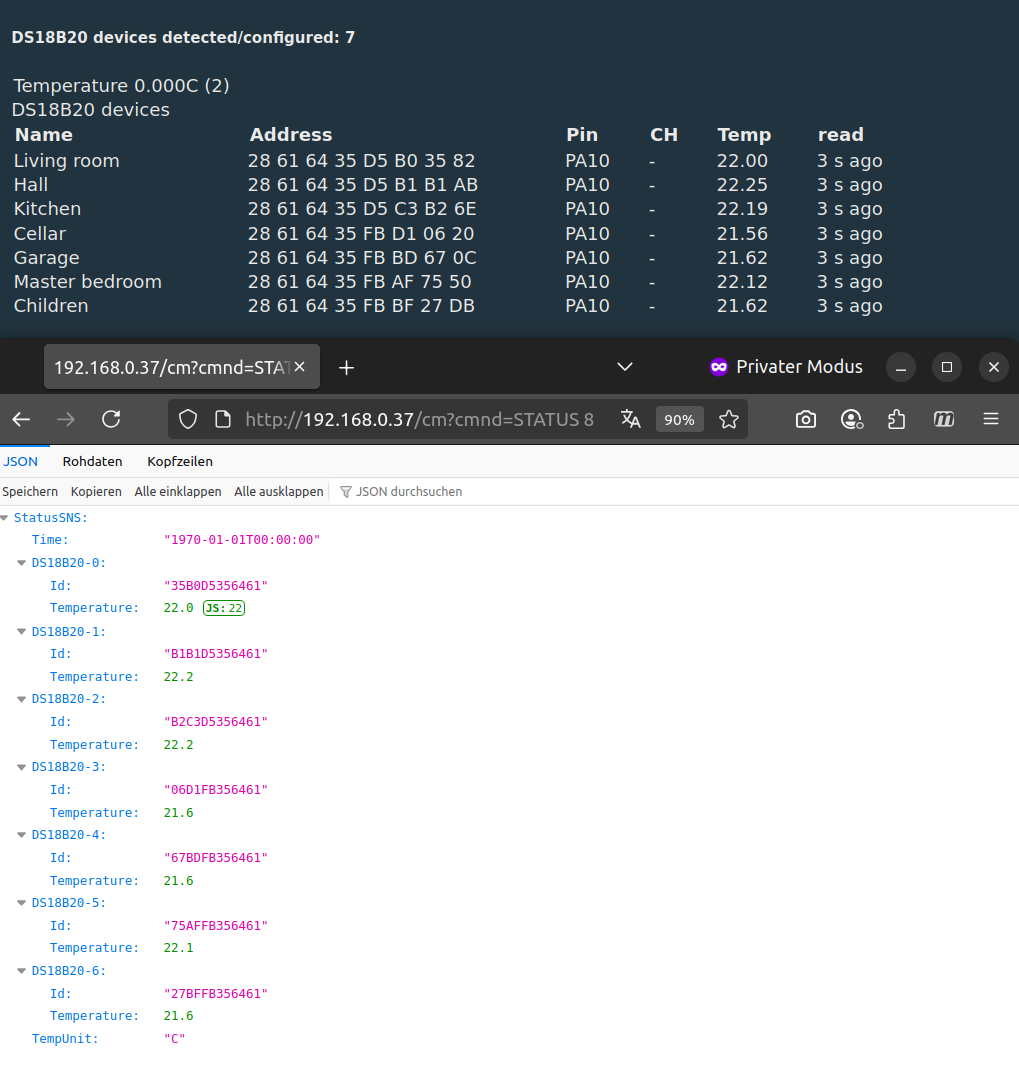This screenshot has width=1019, height=1065.
Task: Click the Cellar row name
Action: 40,234
